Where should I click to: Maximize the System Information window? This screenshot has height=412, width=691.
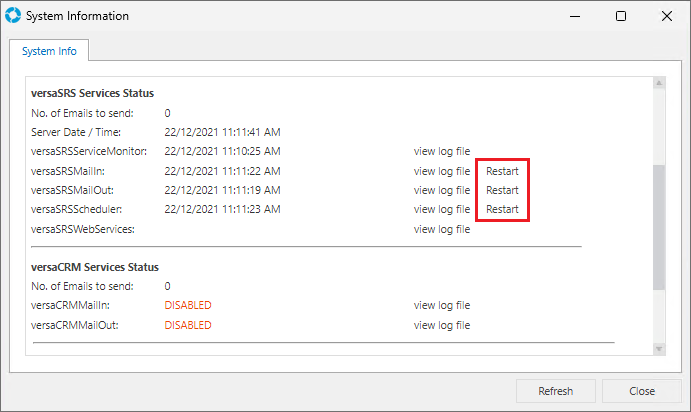[621, 16]
